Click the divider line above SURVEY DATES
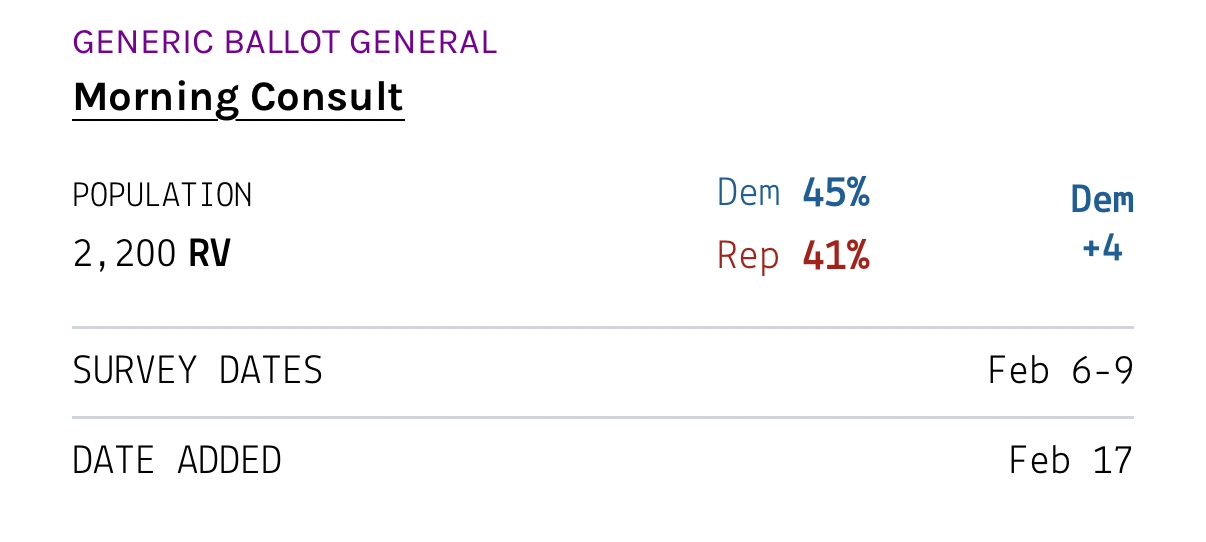Image resolution: width=1206 pixels, height=542 pixels. pos(602,327)
